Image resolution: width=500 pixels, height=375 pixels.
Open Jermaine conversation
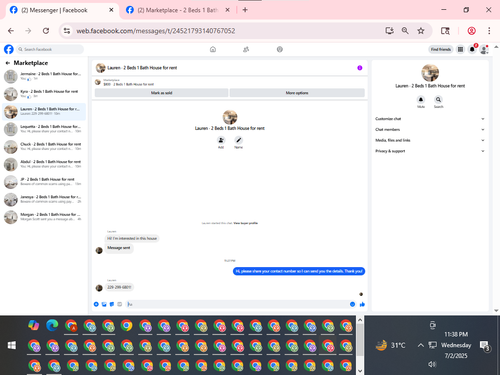(44, 76)
